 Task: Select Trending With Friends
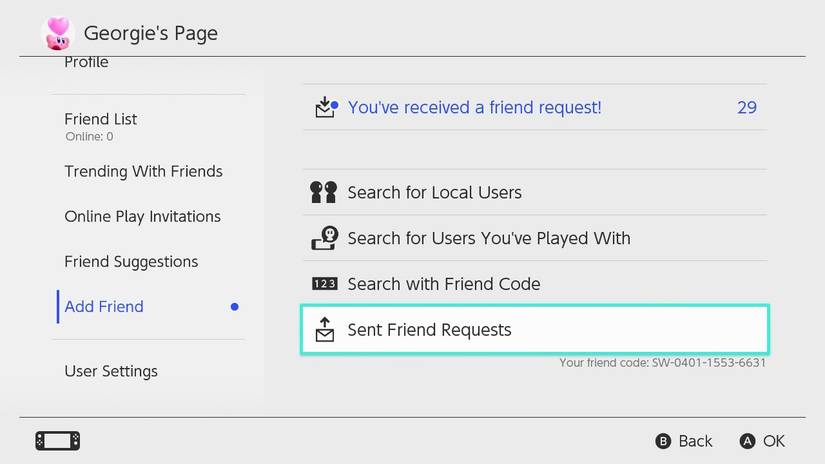pyautogui.click(x=143, y=171)
